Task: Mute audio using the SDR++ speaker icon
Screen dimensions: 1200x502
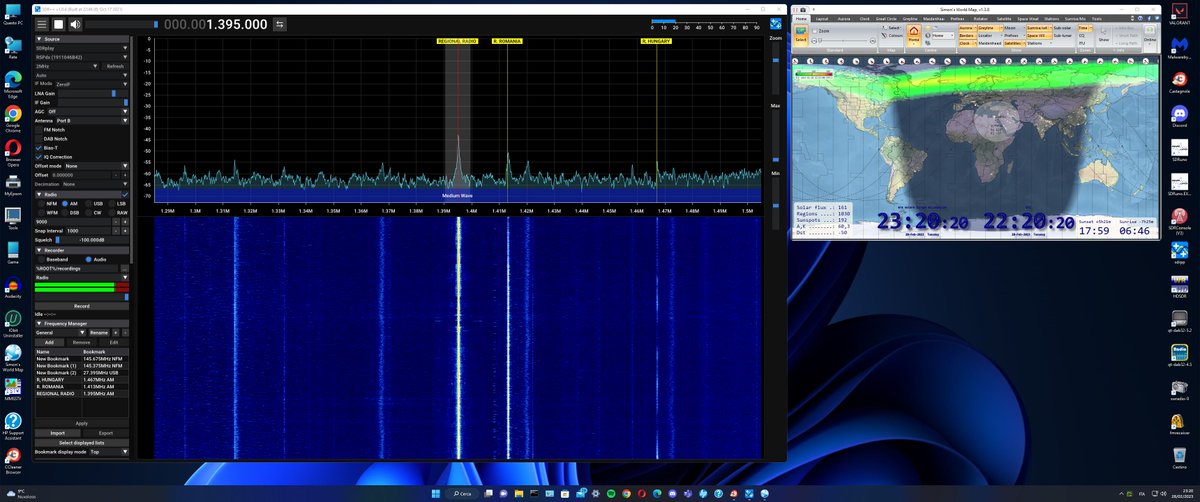Action: tap(75, 23)
